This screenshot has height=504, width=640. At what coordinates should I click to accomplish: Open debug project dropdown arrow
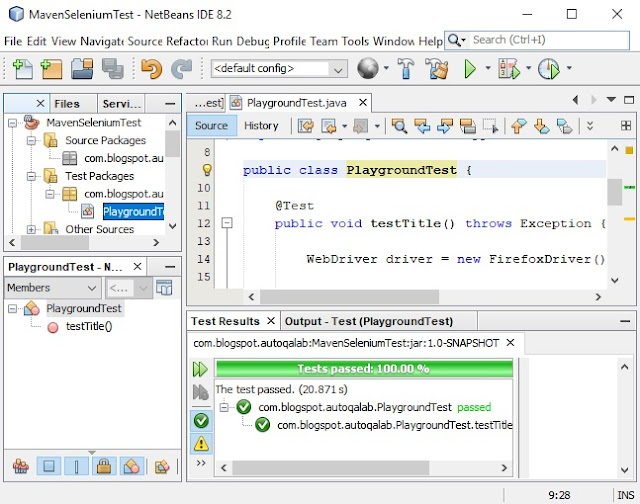tap(528, 68)
